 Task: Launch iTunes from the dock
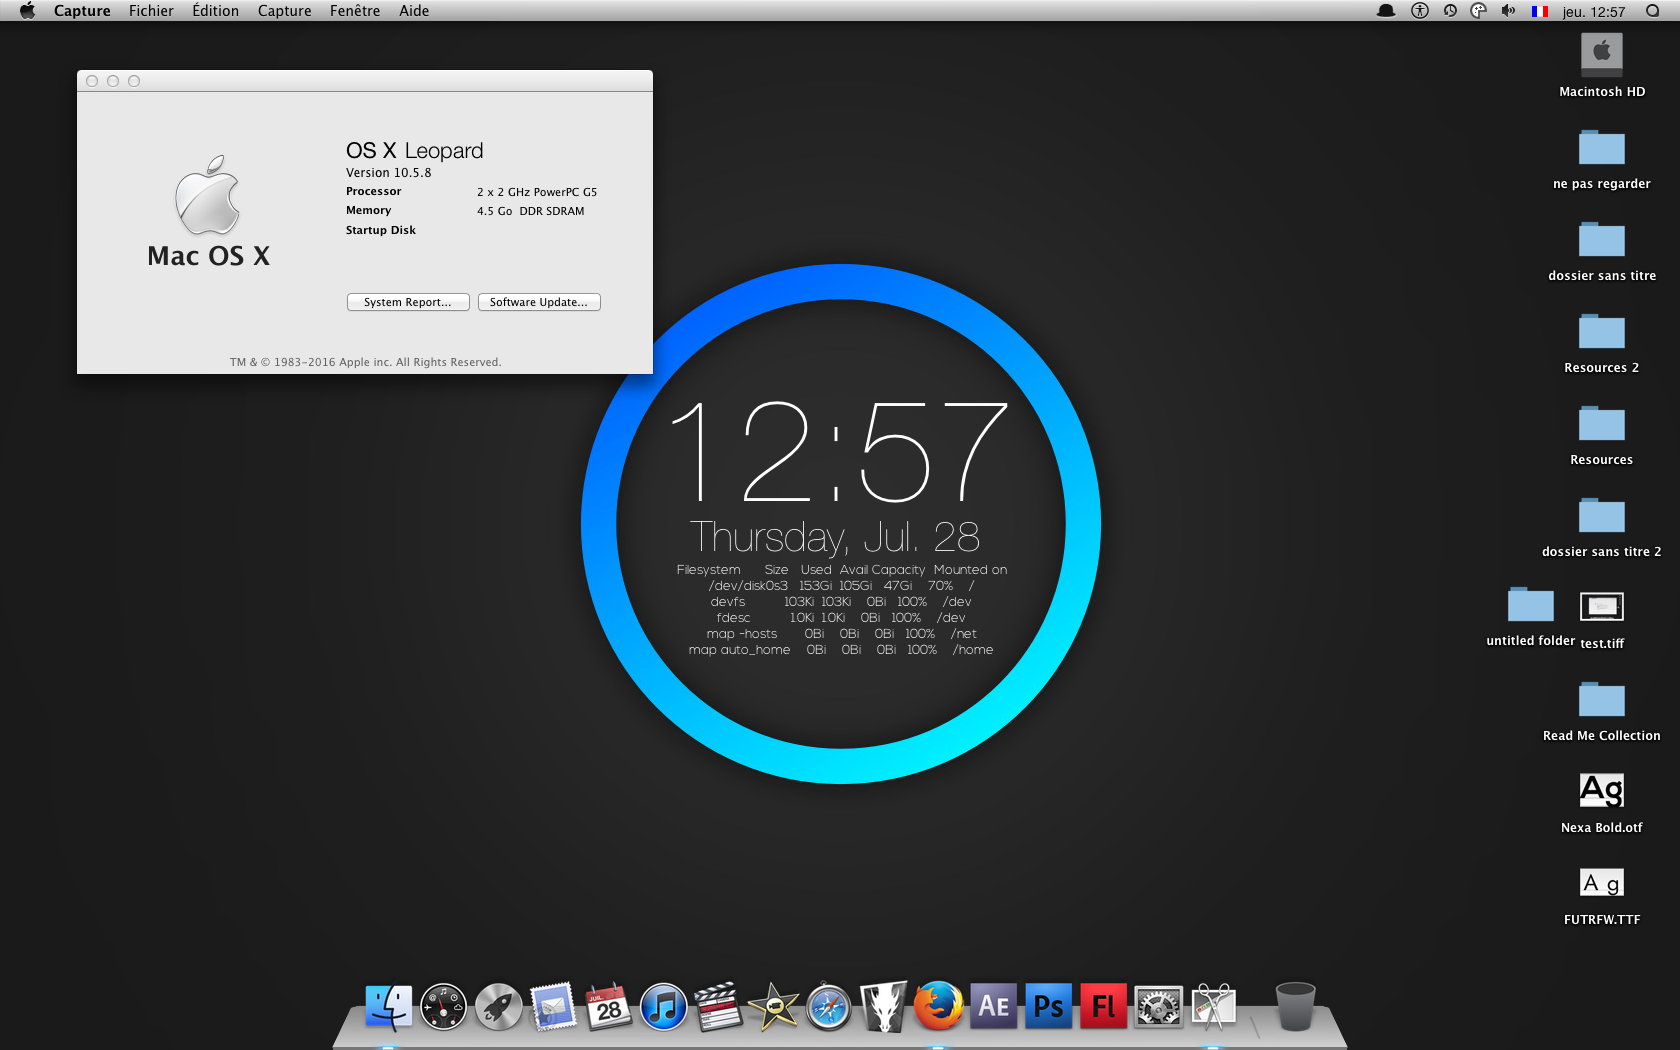pos(663,1007)
